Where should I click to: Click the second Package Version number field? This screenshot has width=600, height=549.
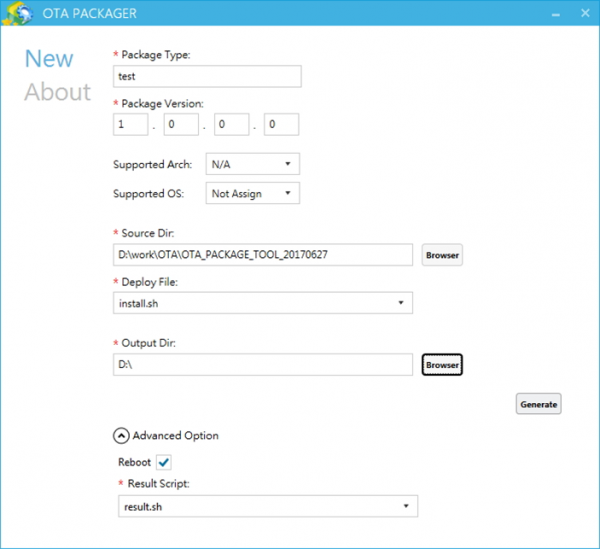click(181, 125)
